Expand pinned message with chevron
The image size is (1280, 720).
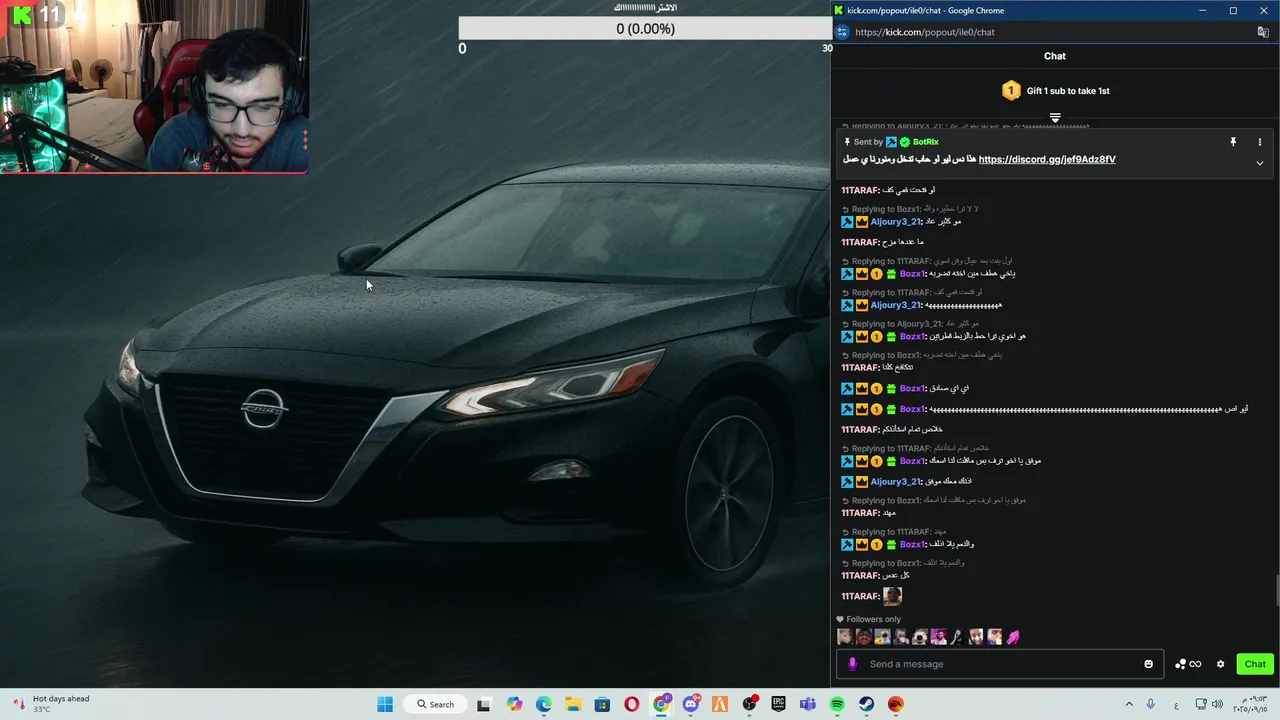[1260, 163]
